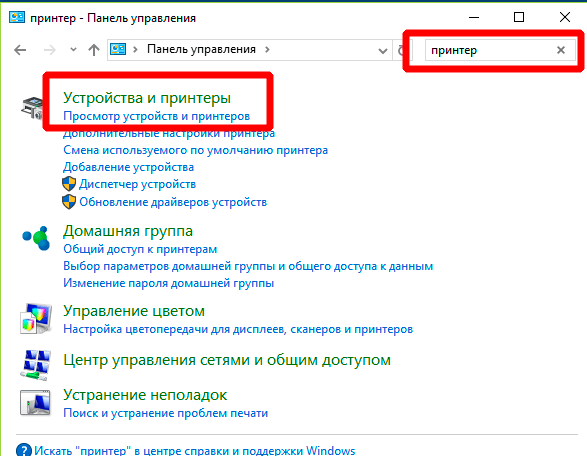The height and width of the screenshot is (456, 587).
Task: Open 'Диспетчер устройств' link
Action: tap(137, 184)
